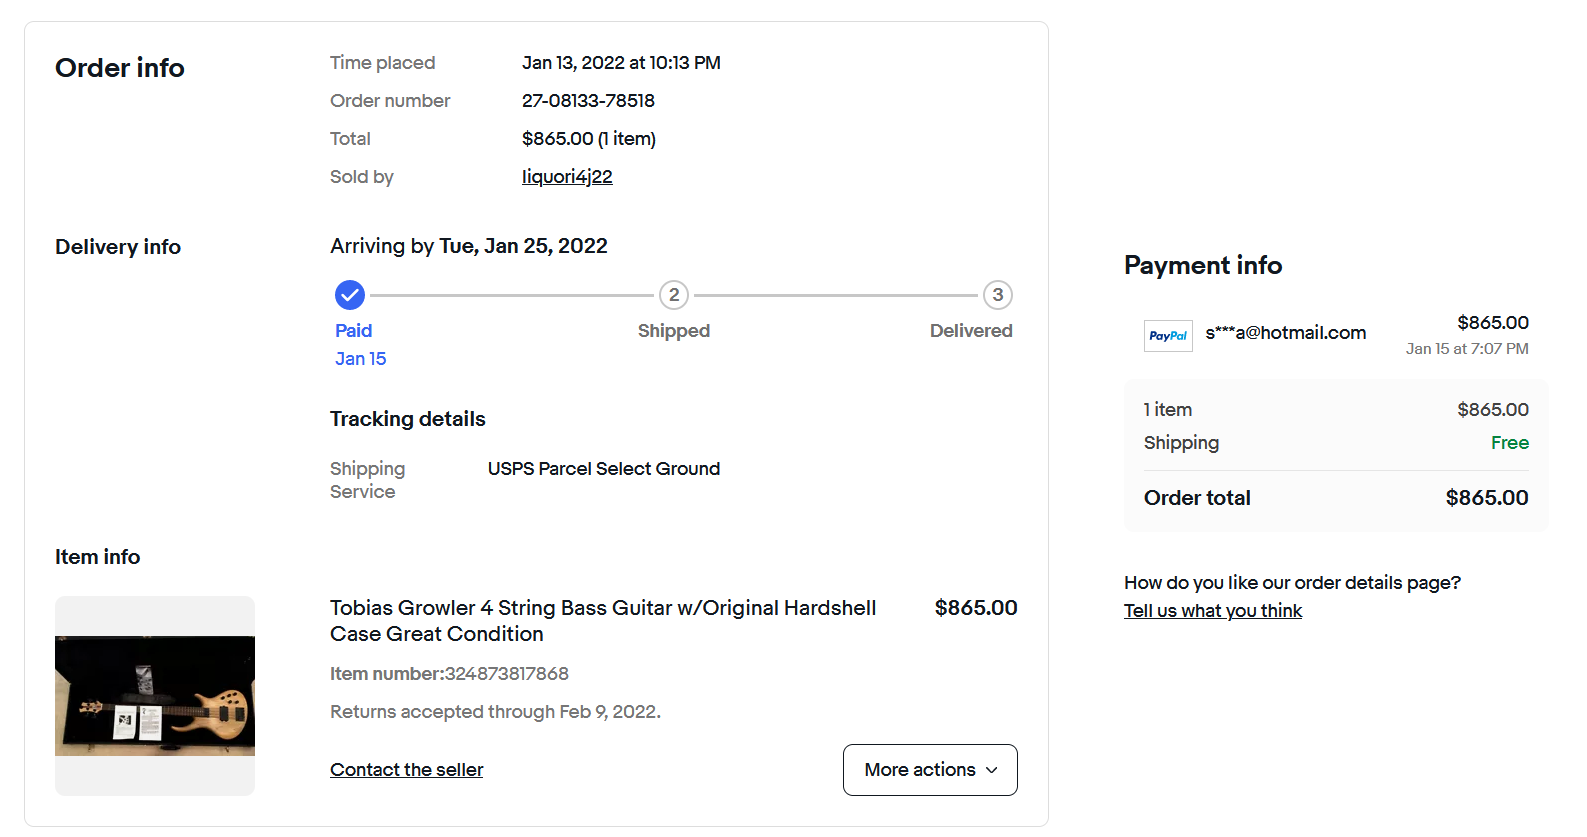Select order number 27-08133-78518
Screen dimensions: 1587x837
tap(588, 101)
